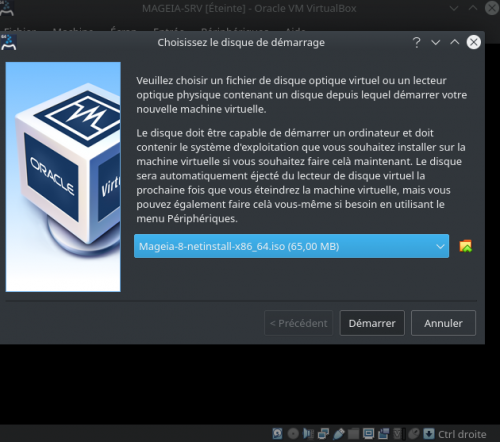Viewport: 500px width, 442px height.
Task: Click the Démarrer button
Action: [372, 323]
